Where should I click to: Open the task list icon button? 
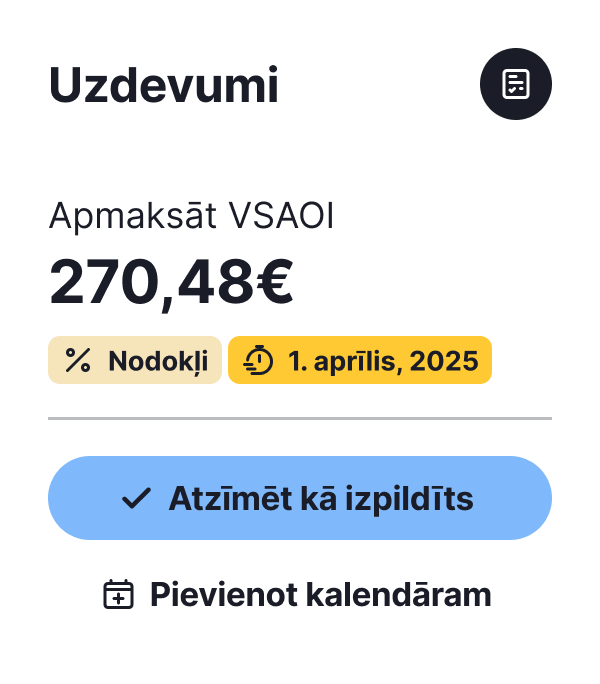[x=516, y=84]
